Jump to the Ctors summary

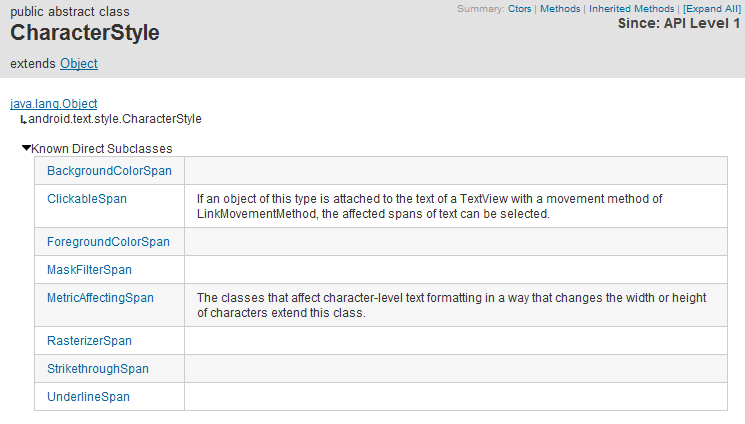[520, 8]
